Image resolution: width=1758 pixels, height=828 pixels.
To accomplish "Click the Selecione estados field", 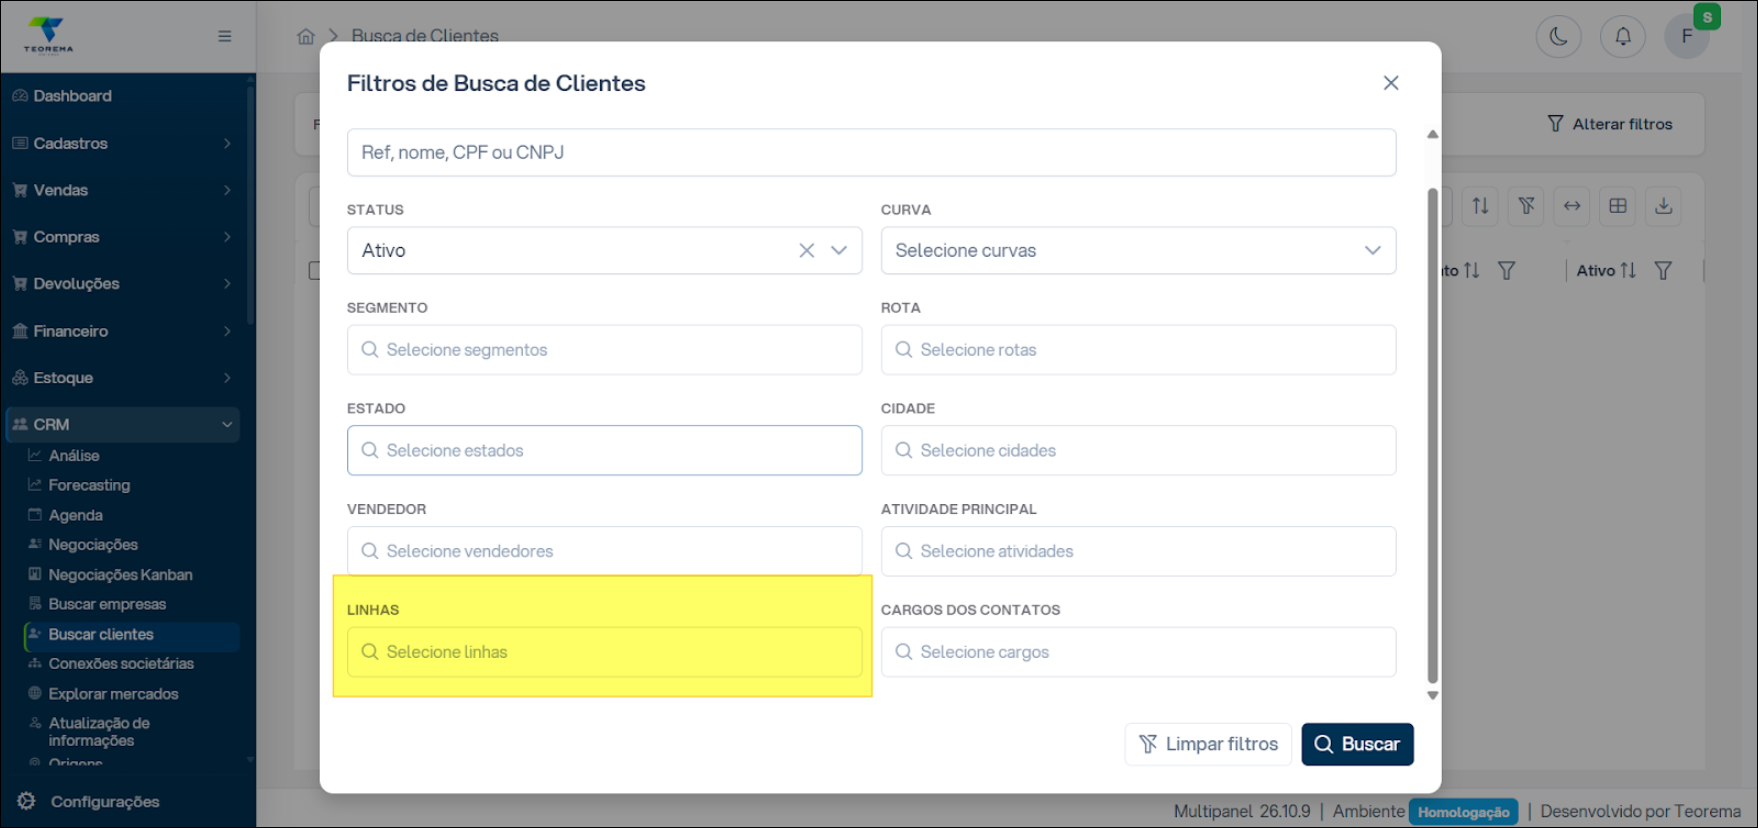I will [604, 450].
